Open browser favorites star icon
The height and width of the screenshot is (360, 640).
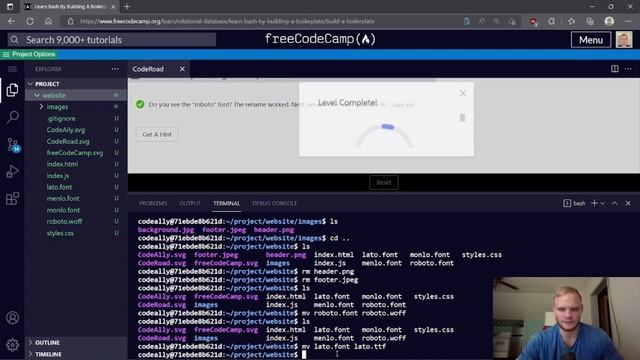pyautogui.click(x=571, y=21)
